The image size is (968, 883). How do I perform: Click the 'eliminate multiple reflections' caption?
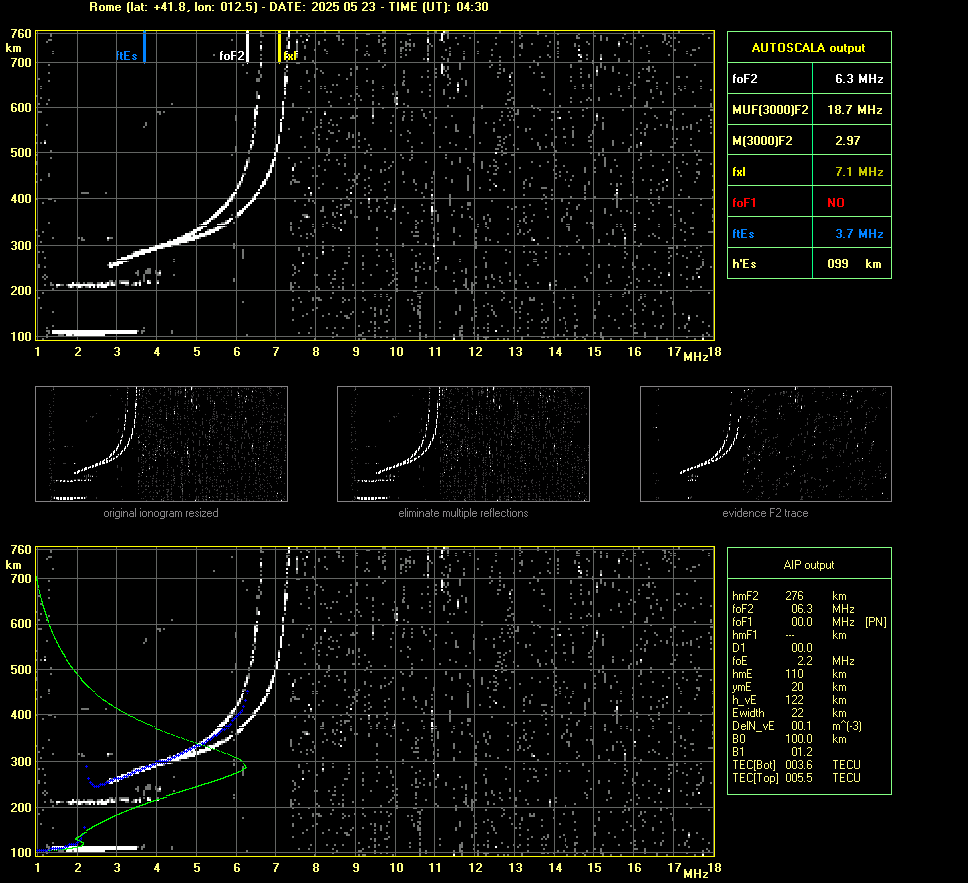463,513
